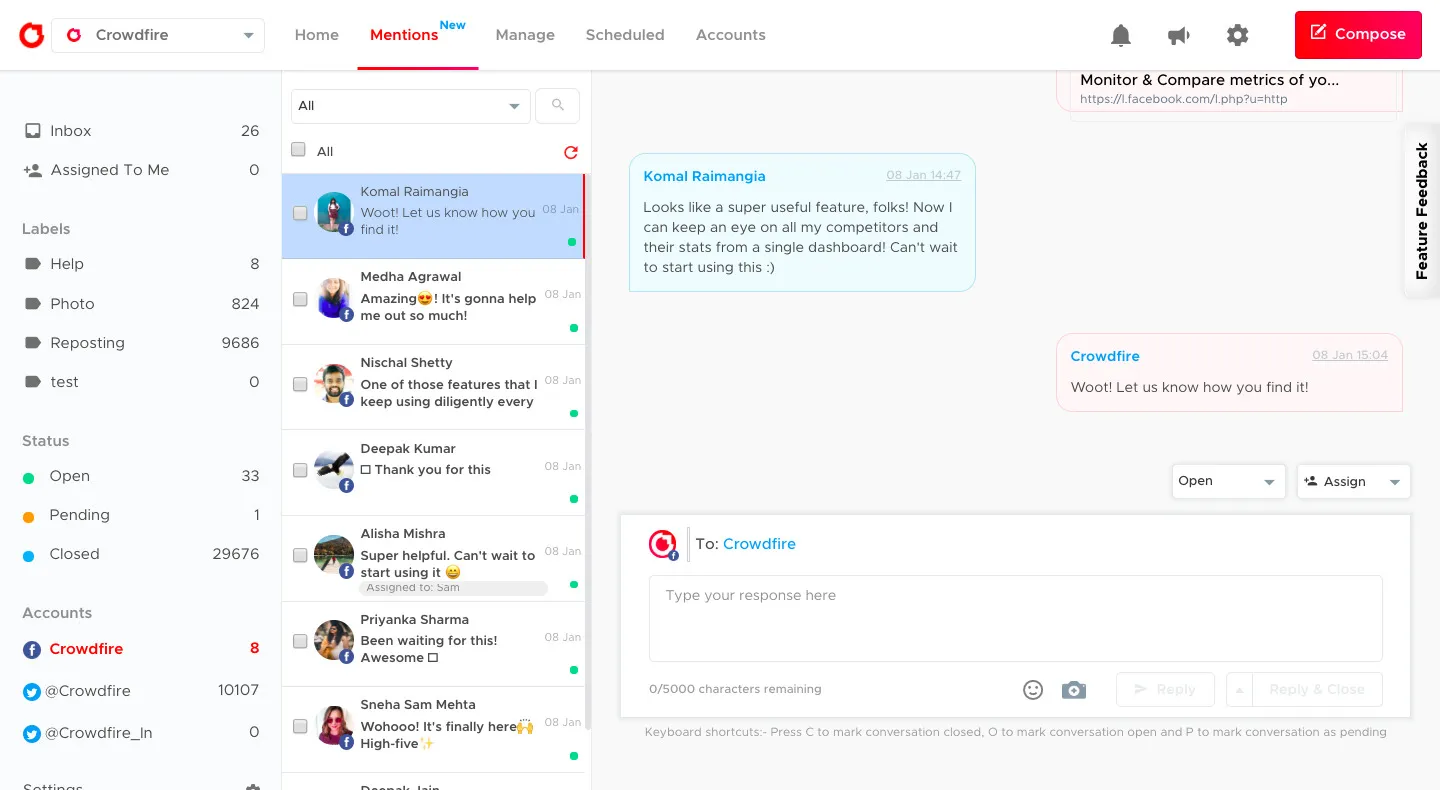This screenshot has width=1440, height=790.
Task: Click the Twitter icon beside @Crowdfire_In
Action: click(32, 734)
